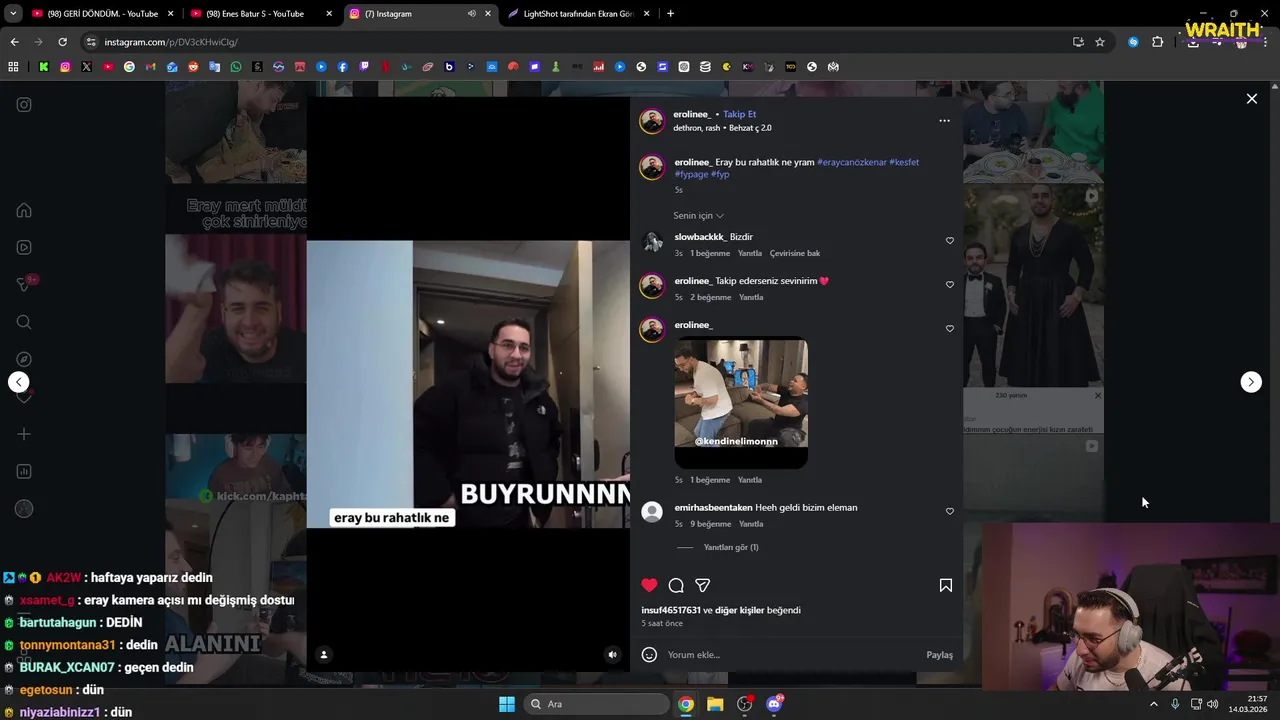Open Instagram Home from the sidebar
This screenshot has height=720, width=1280.
coord(24,211)
